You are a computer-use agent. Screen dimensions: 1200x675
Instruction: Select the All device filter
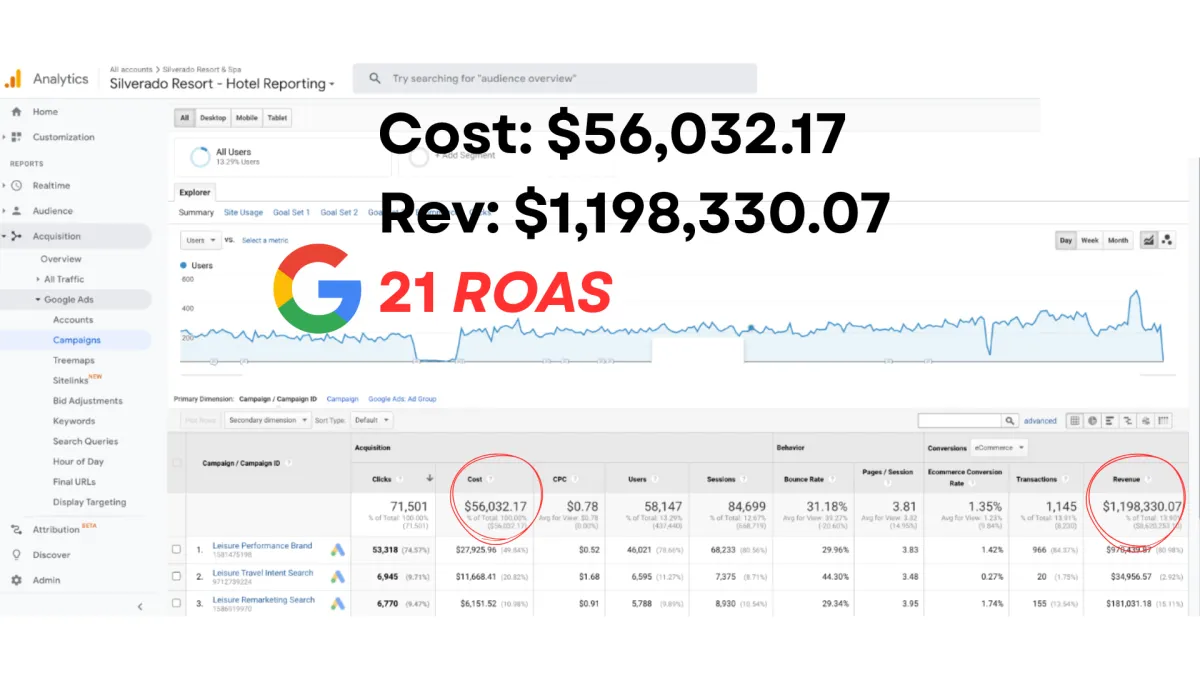coord(184,118)
